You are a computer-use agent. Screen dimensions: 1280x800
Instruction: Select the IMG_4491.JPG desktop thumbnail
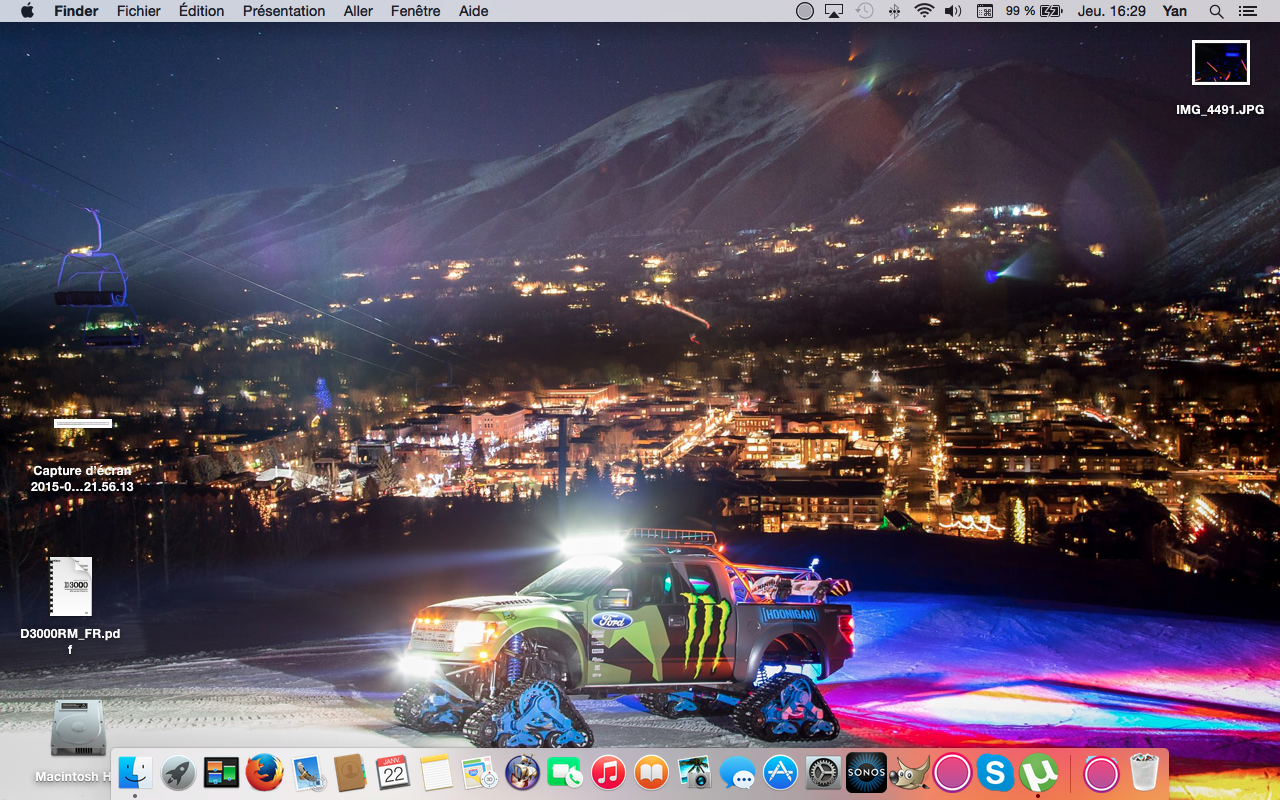click(x=1220, y=63)
